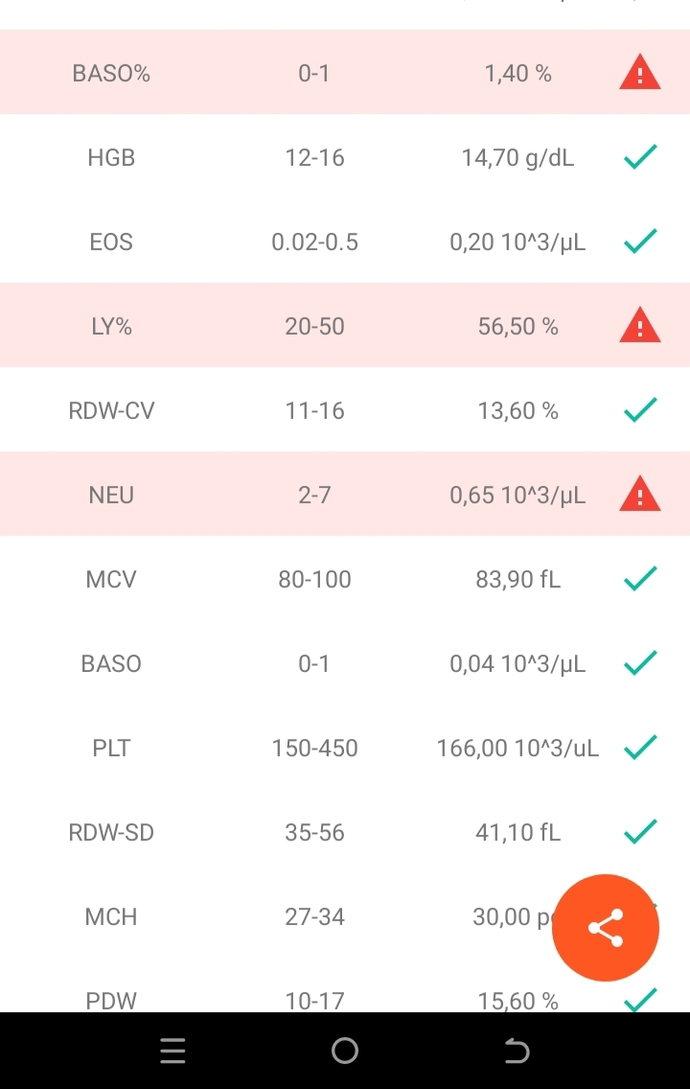This screenshot has height=1089, width=690.
Task: Select the MCH test label
Action: click(111, 917)
